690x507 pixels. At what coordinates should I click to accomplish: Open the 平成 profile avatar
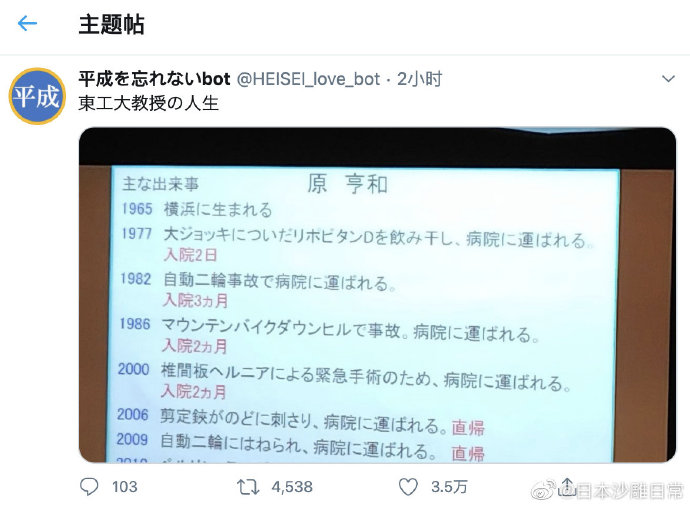click(37, 96)
